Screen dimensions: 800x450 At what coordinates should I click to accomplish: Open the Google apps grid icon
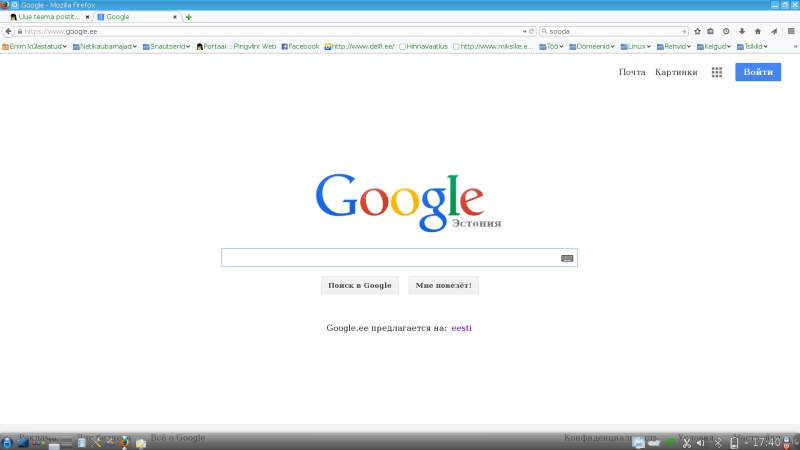(x=717, y=72)
